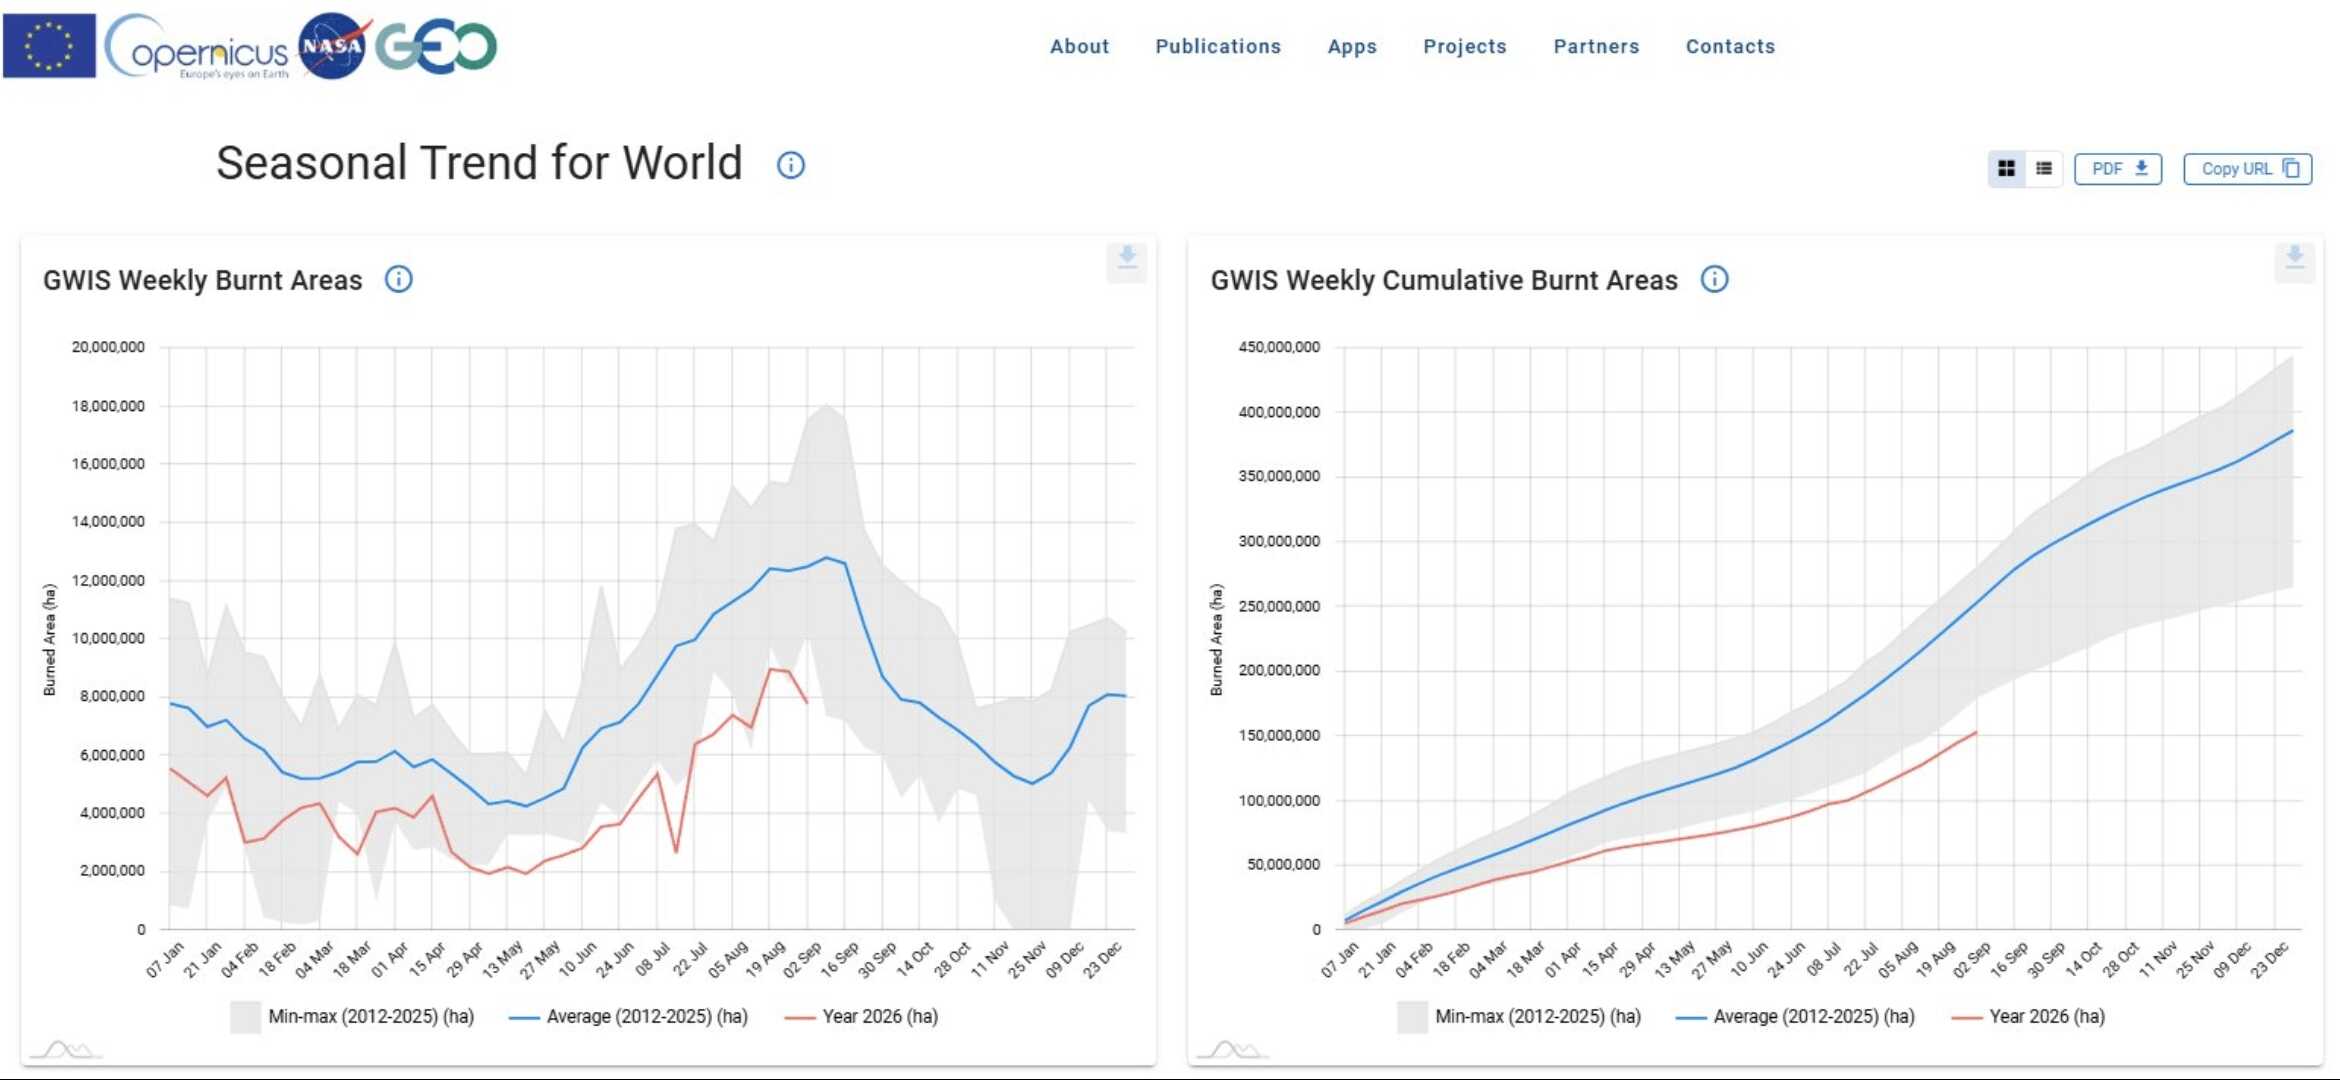Click chart logo under Weekly Burnt Areas
Image resolution: width=2340 pixels, height=1080 pixels.
[x=66, y=1049]
